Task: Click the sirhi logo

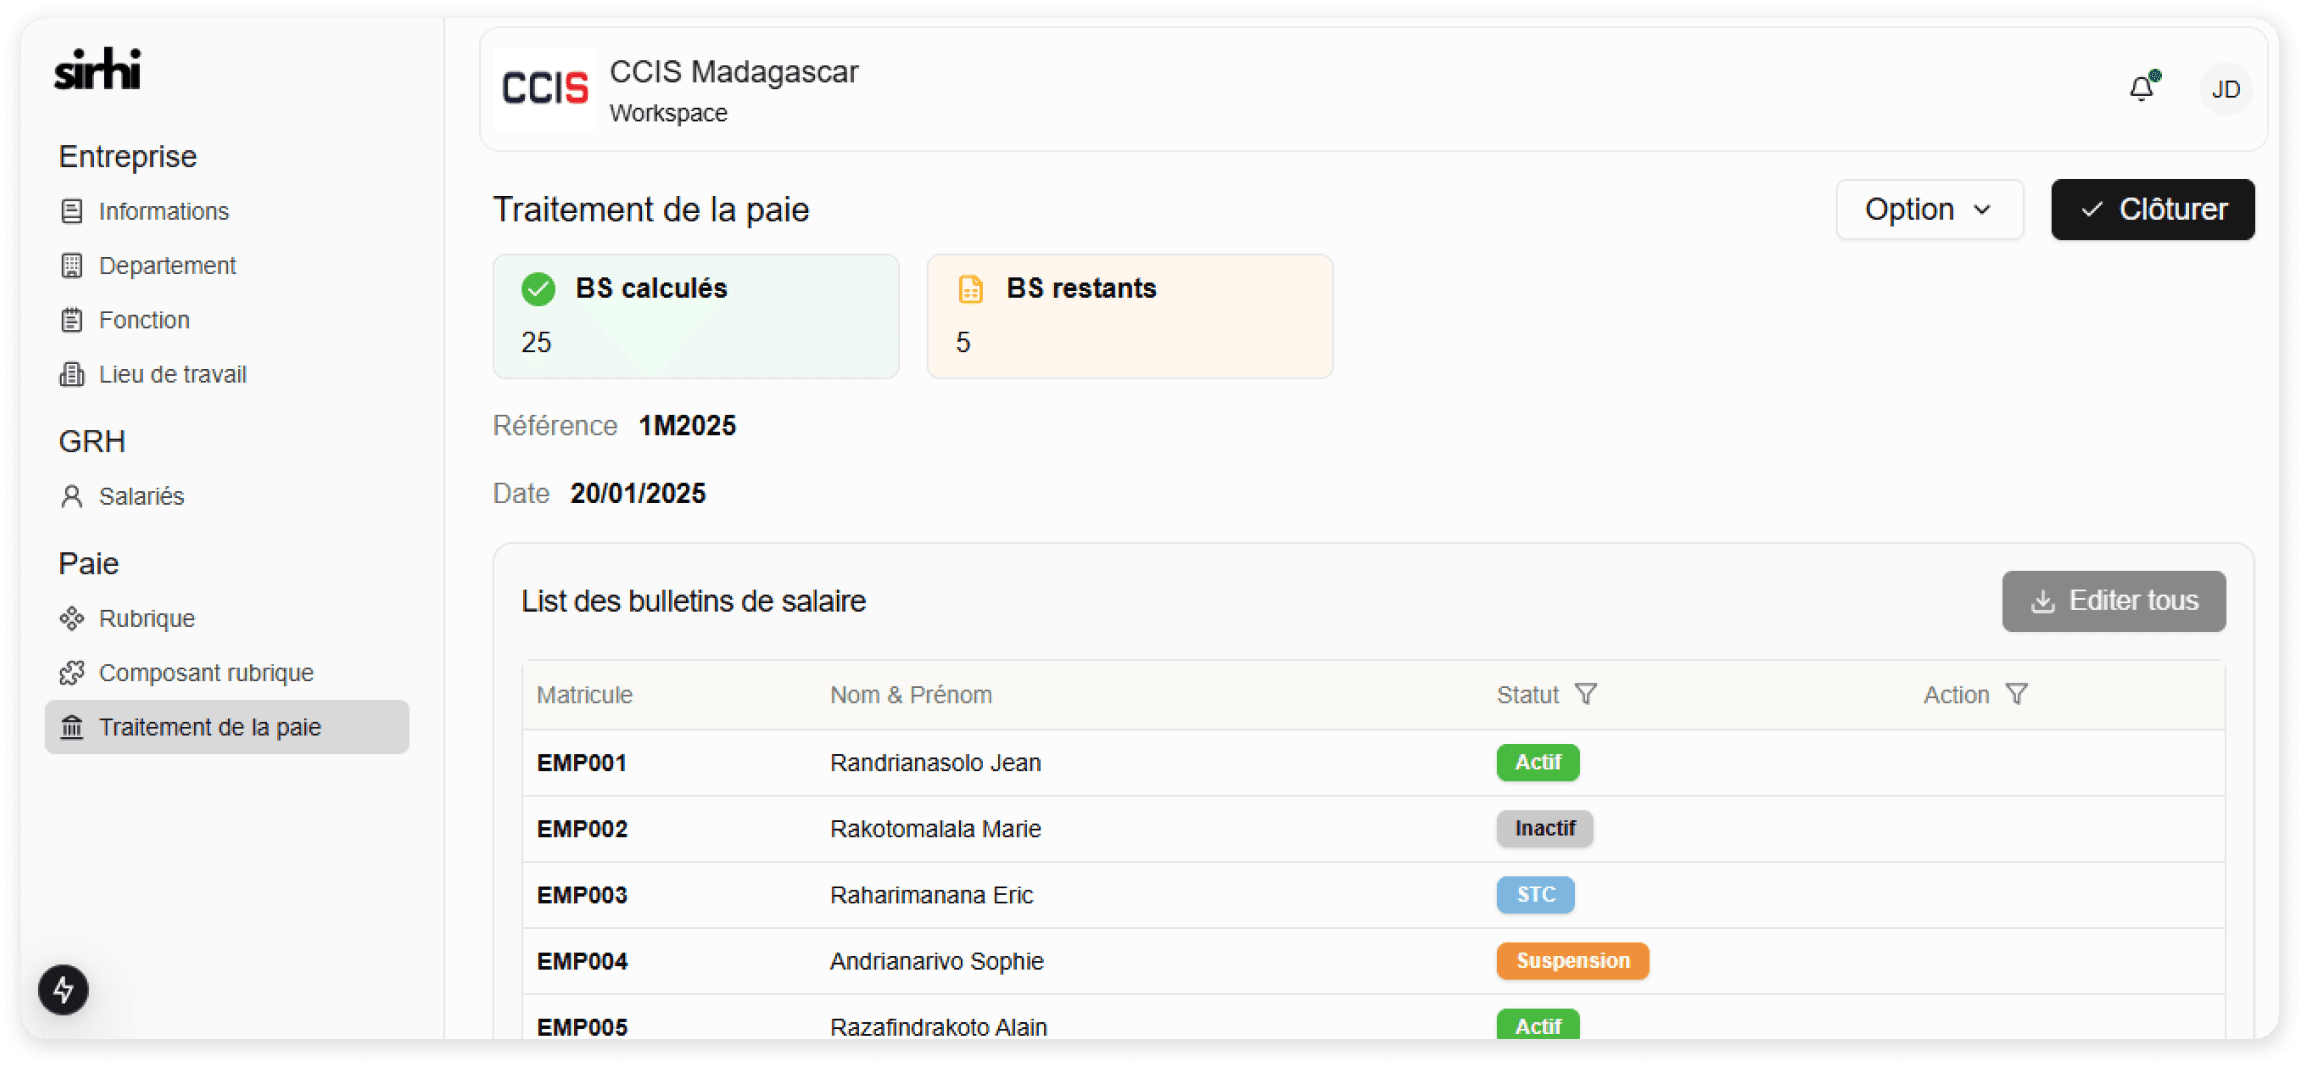Action: click(x=98, y=69)
